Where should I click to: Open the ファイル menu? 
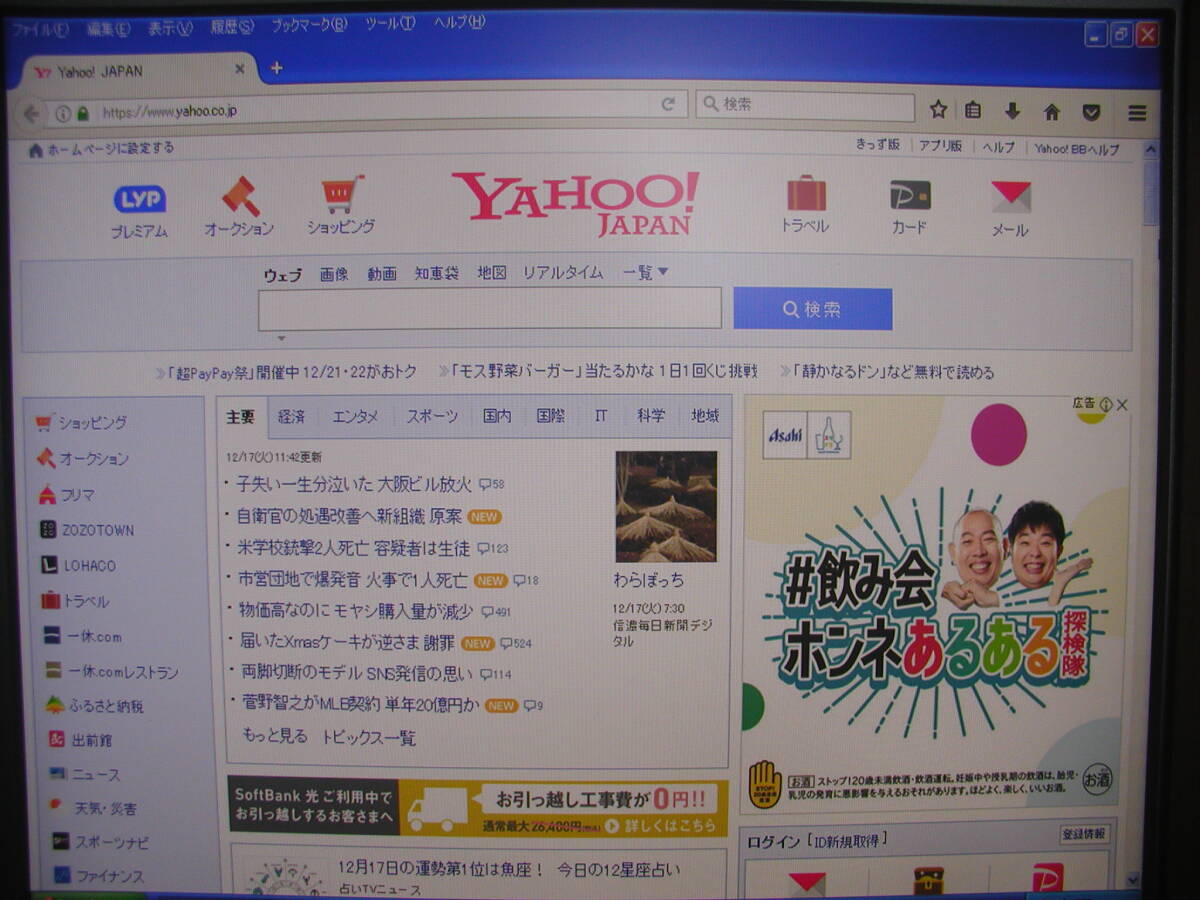pyautogui.click(x=40, y=29)
